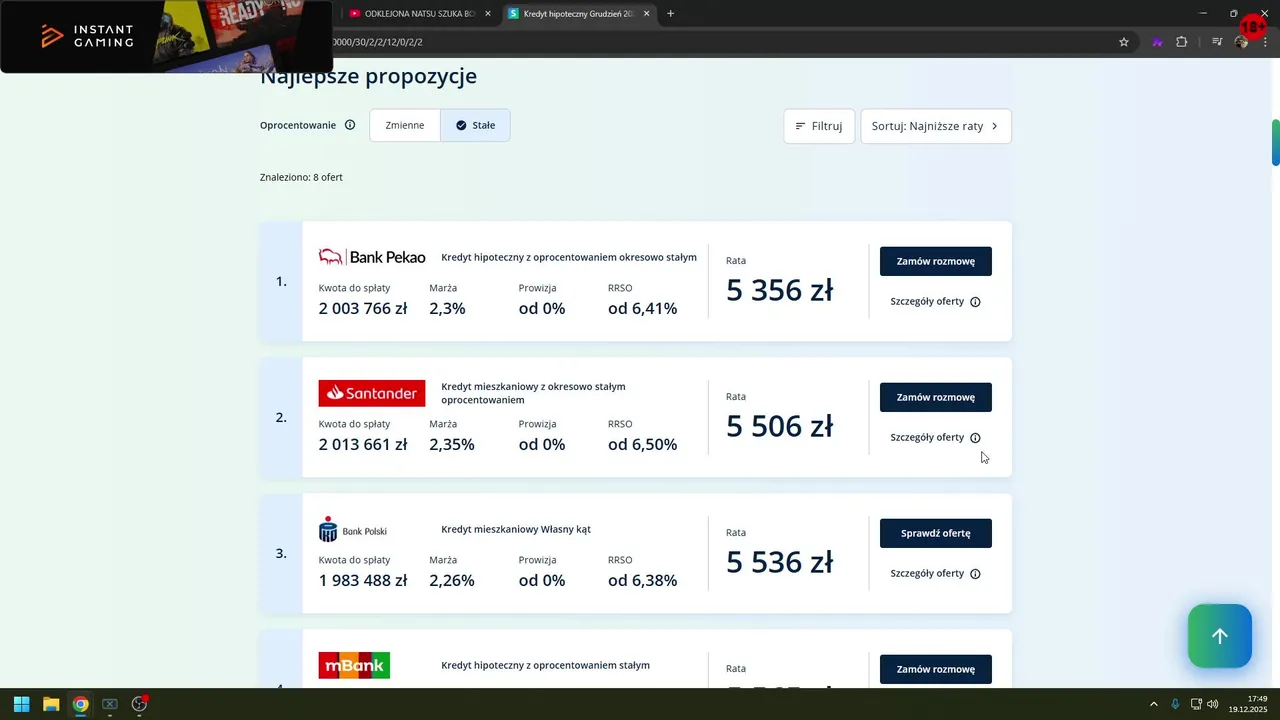Click Santander rate 5 506 zł
Viewport: 1280px width, 720px height.
tap(780, 426)
